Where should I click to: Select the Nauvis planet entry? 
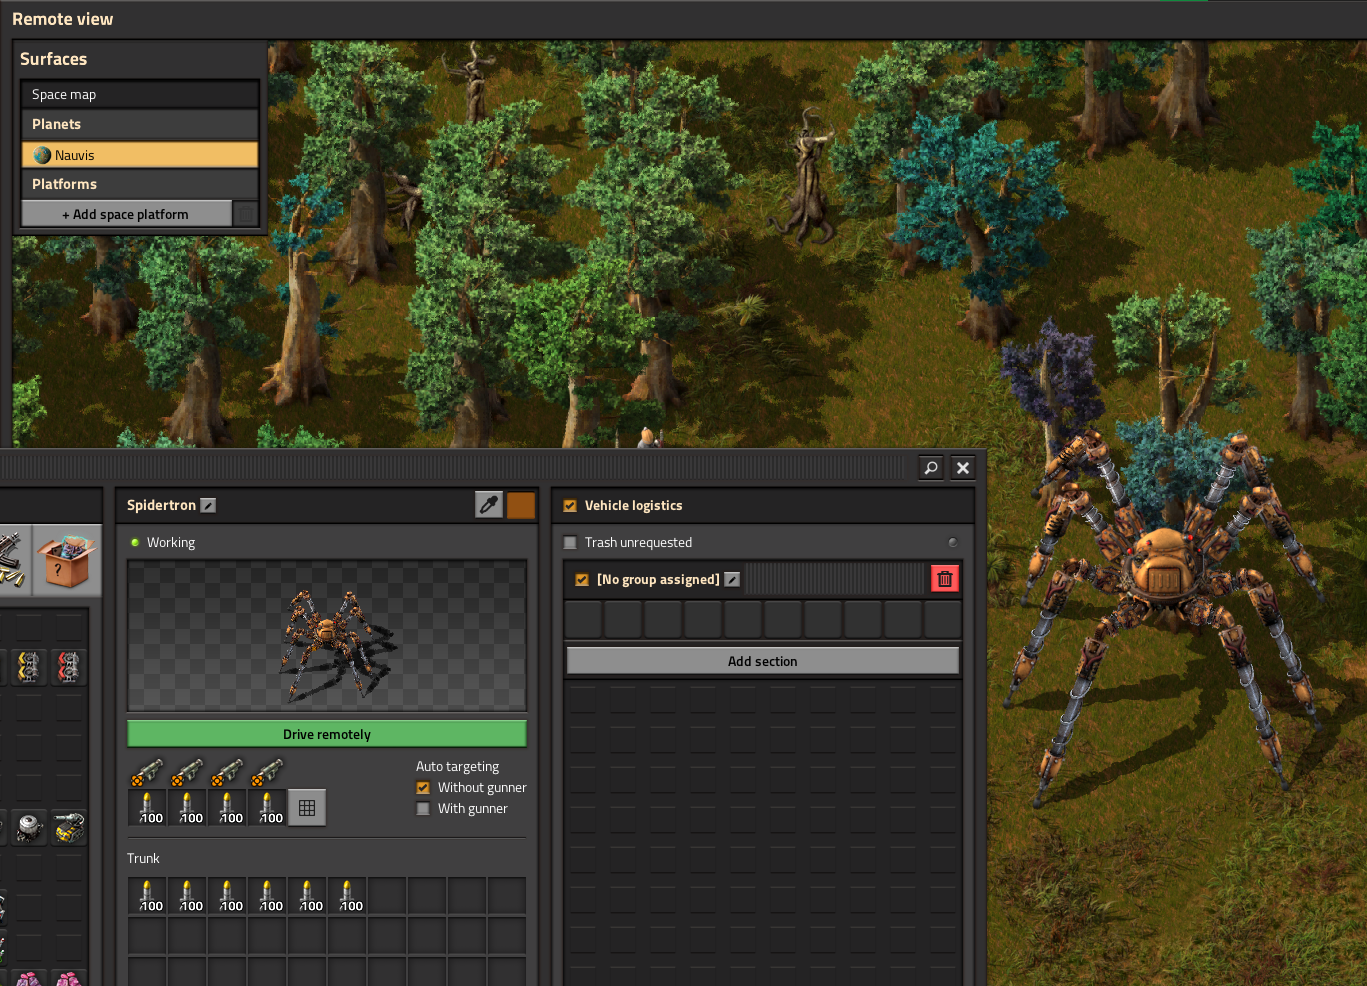coord(140,155)
